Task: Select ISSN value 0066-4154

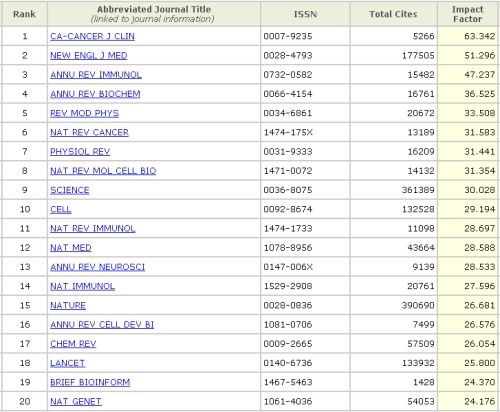Action: [288, 94]
